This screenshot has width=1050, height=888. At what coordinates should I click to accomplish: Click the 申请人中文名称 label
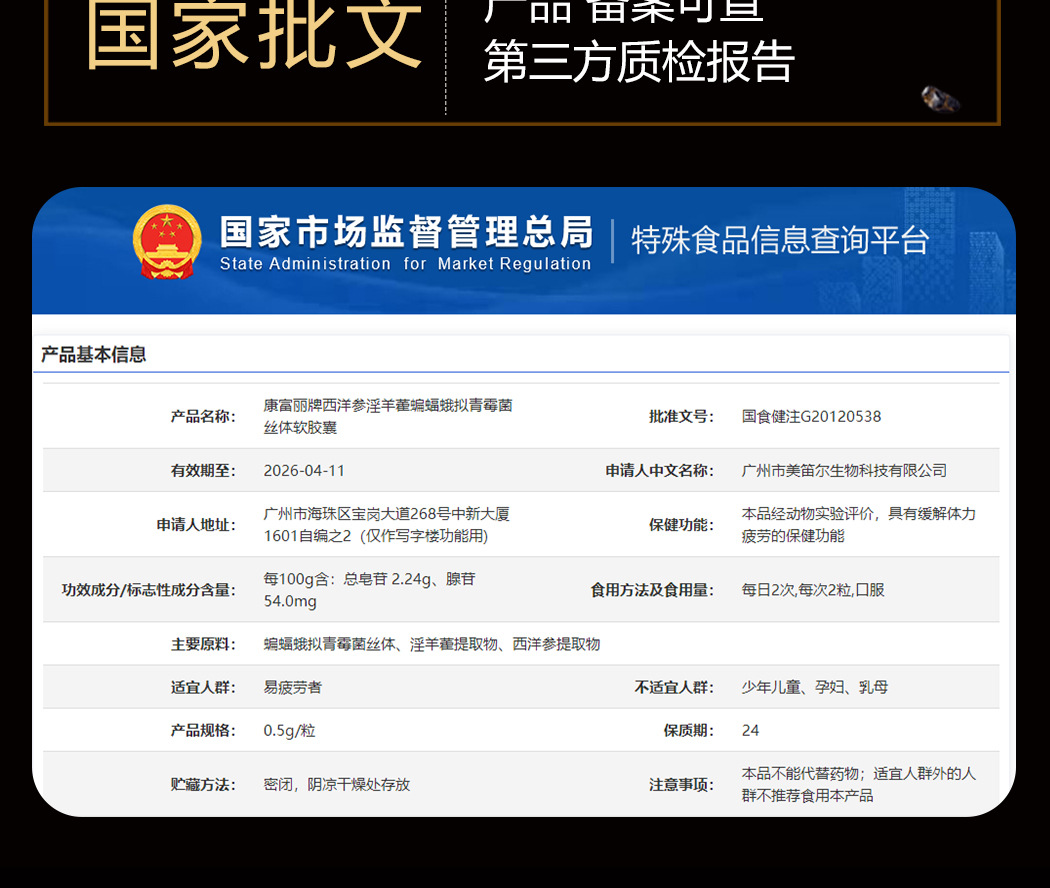click(x=660, y=471)
